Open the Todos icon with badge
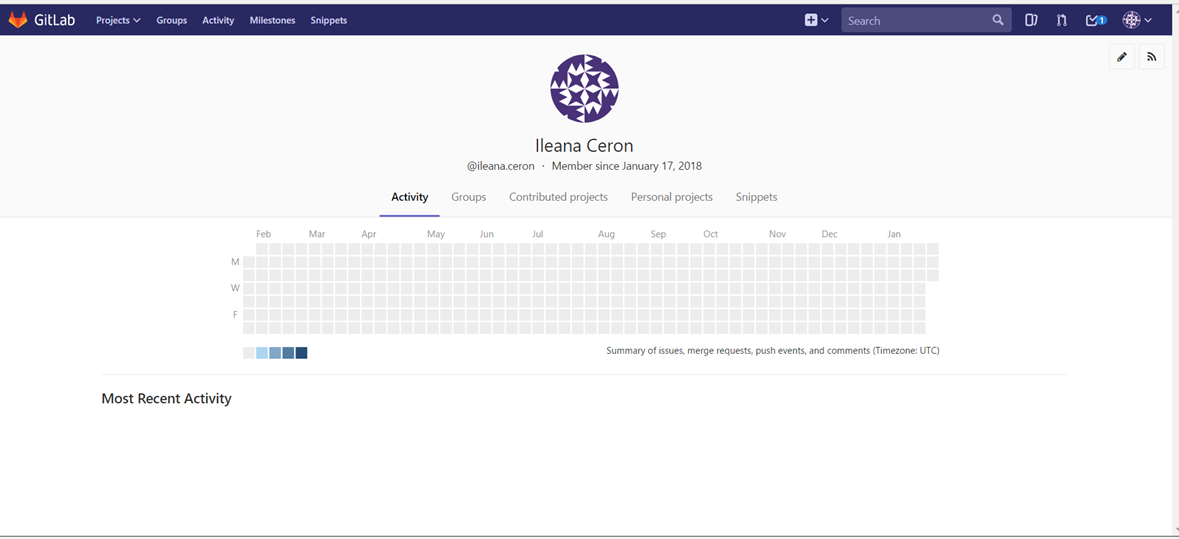The width and height of the screenshot is (1179, 539). [1096, 20]
